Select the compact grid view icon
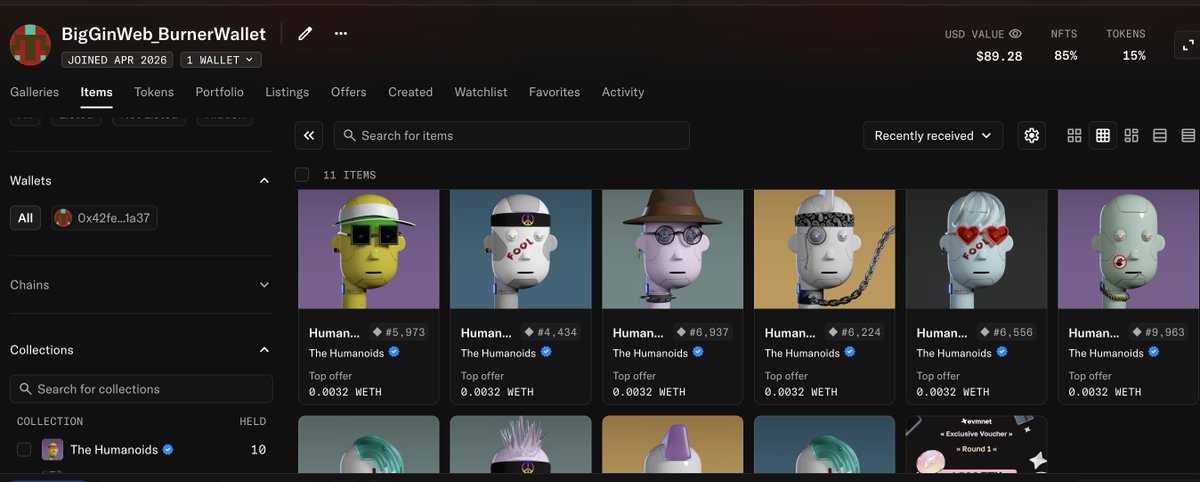Image resolution: width=1200 pixels, height=482 pixels. pos(1103,135)
